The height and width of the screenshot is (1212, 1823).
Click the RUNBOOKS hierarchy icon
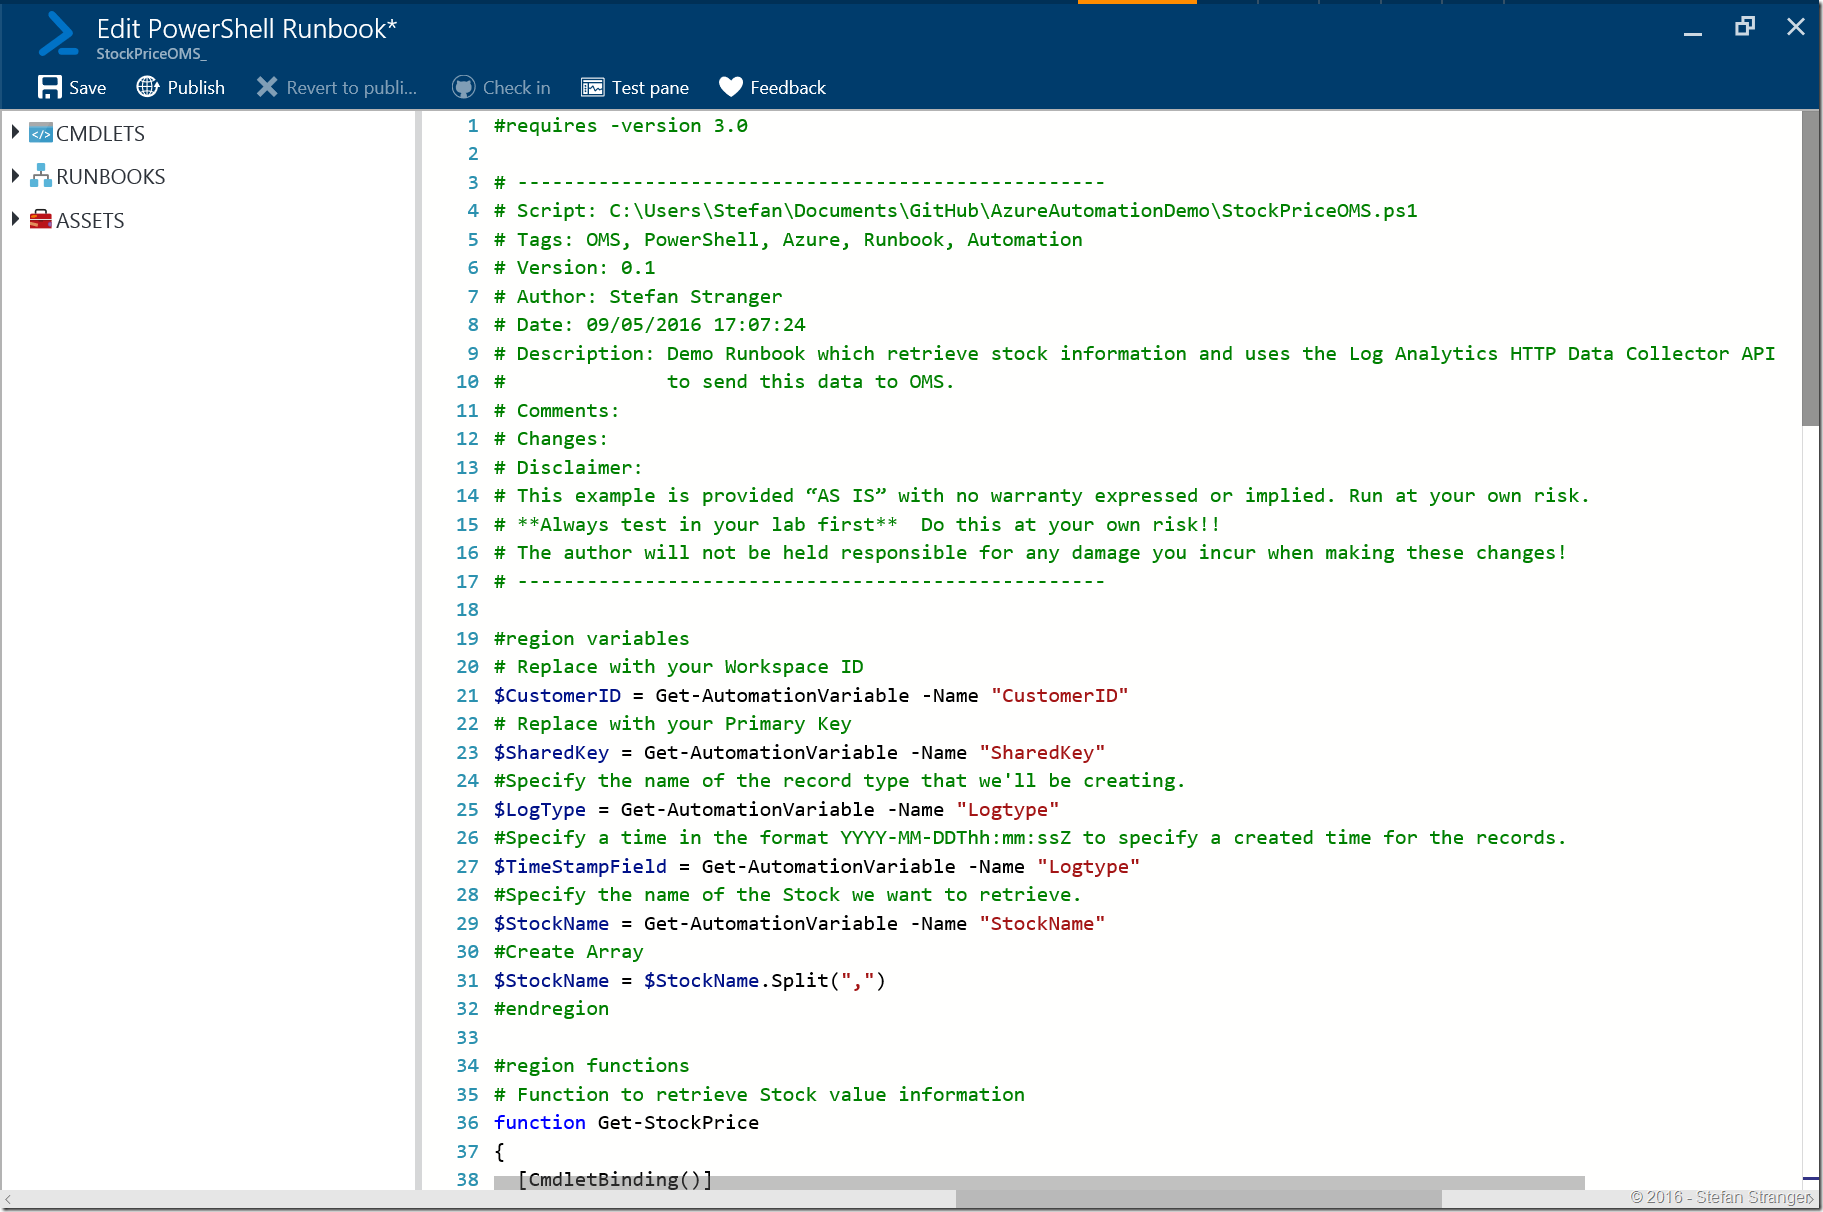pos(41,176)
